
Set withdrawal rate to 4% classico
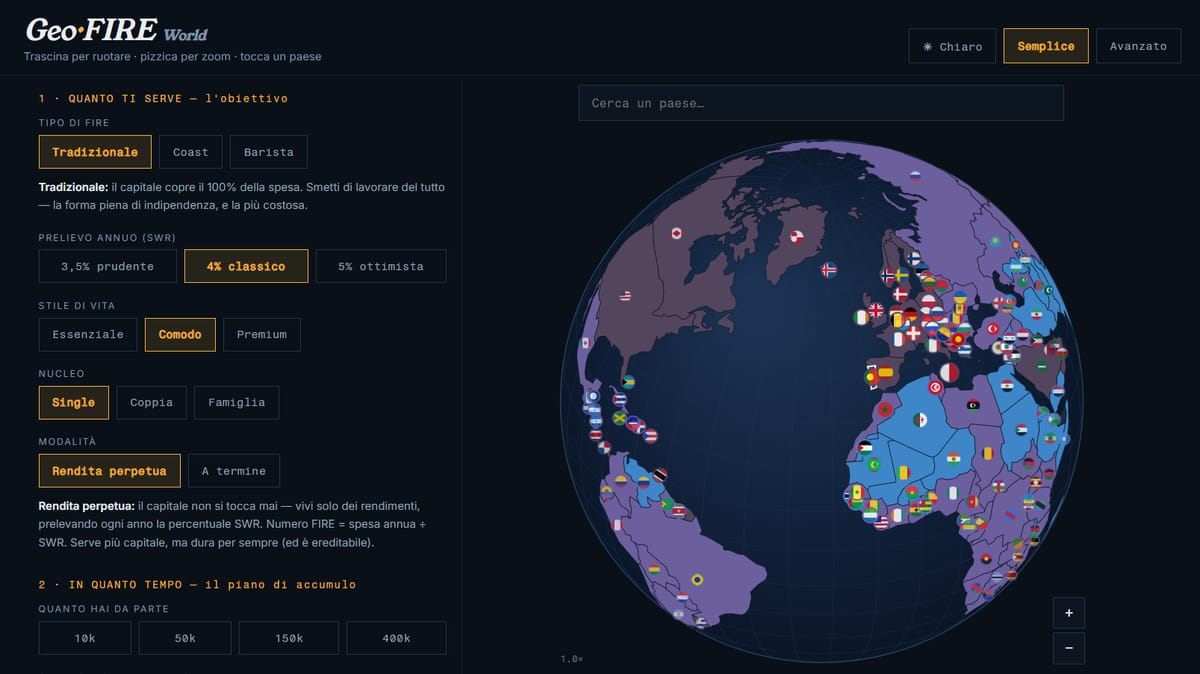click(x=246, y=266)
